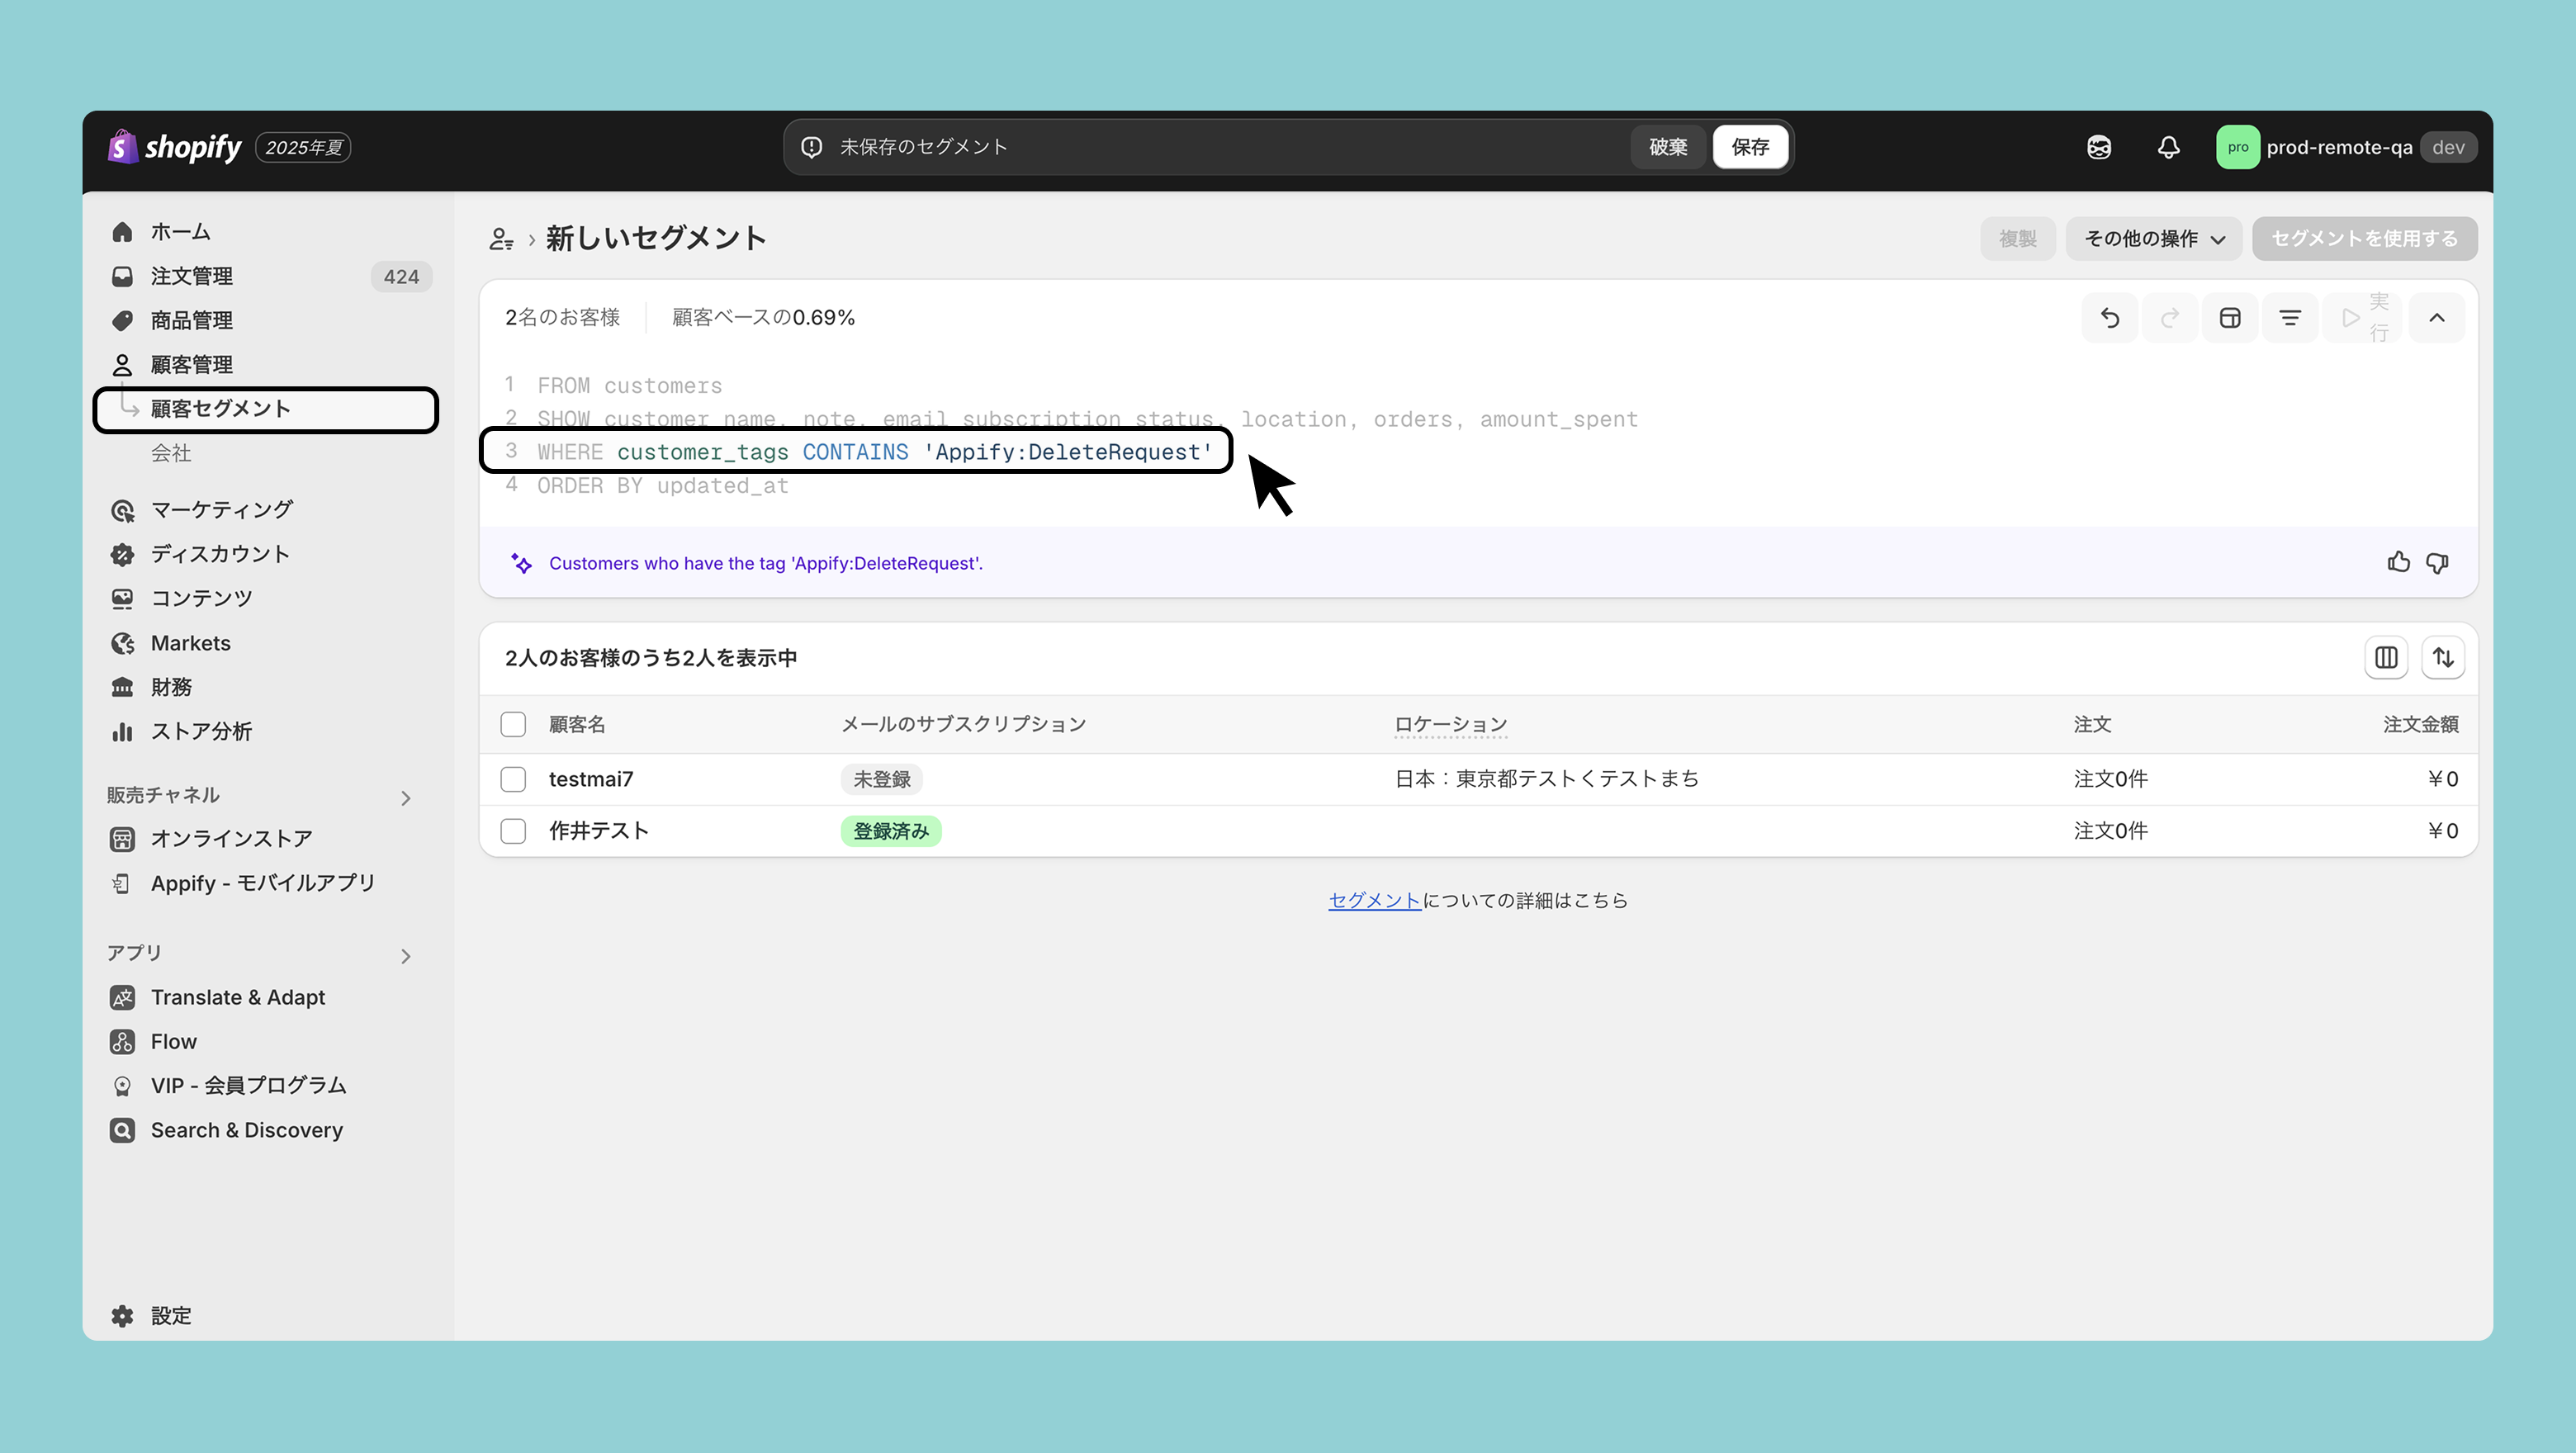Open the edit columns icon

(2386, 657)
